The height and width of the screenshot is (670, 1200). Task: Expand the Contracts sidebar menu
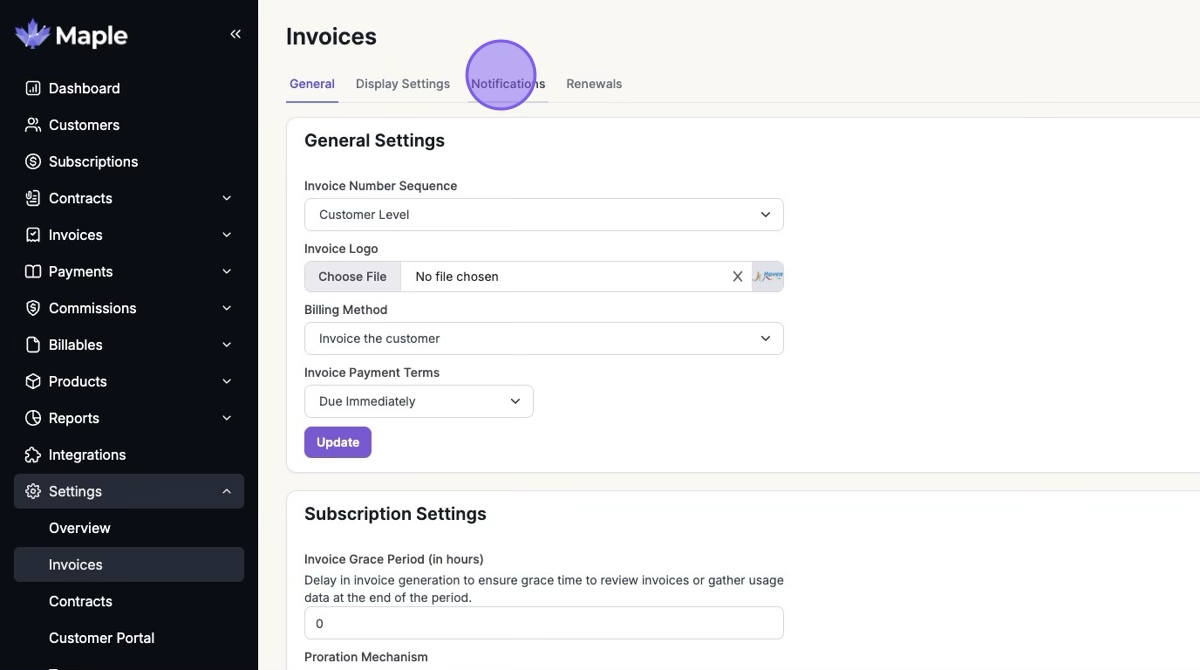click(227, 198)
